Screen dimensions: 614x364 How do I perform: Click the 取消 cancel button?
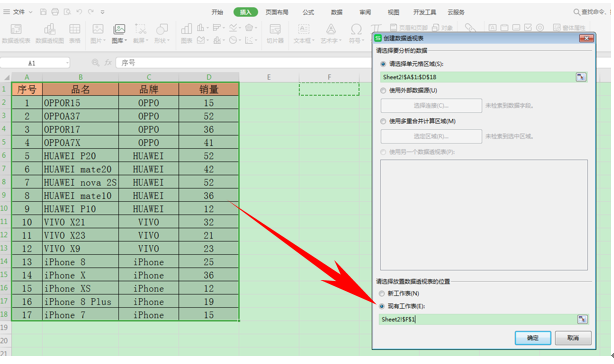(573, 338)
